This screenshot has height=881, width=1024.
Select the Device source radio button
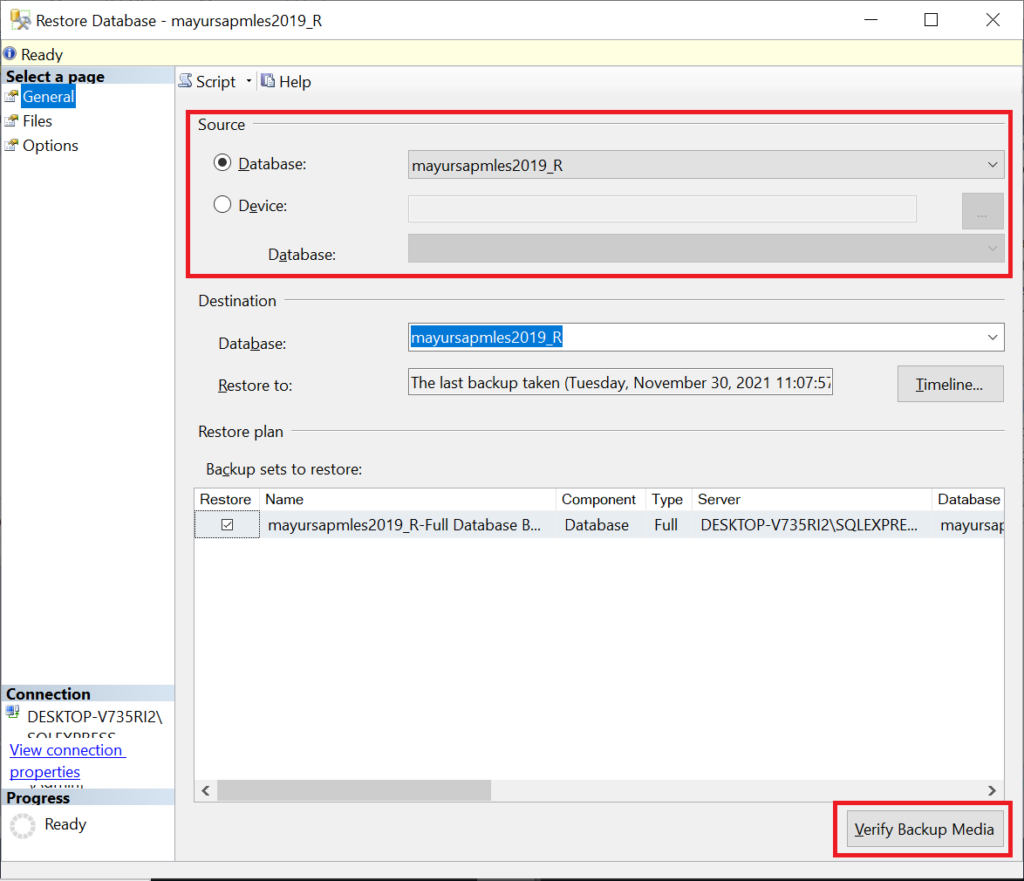(221, 205)
